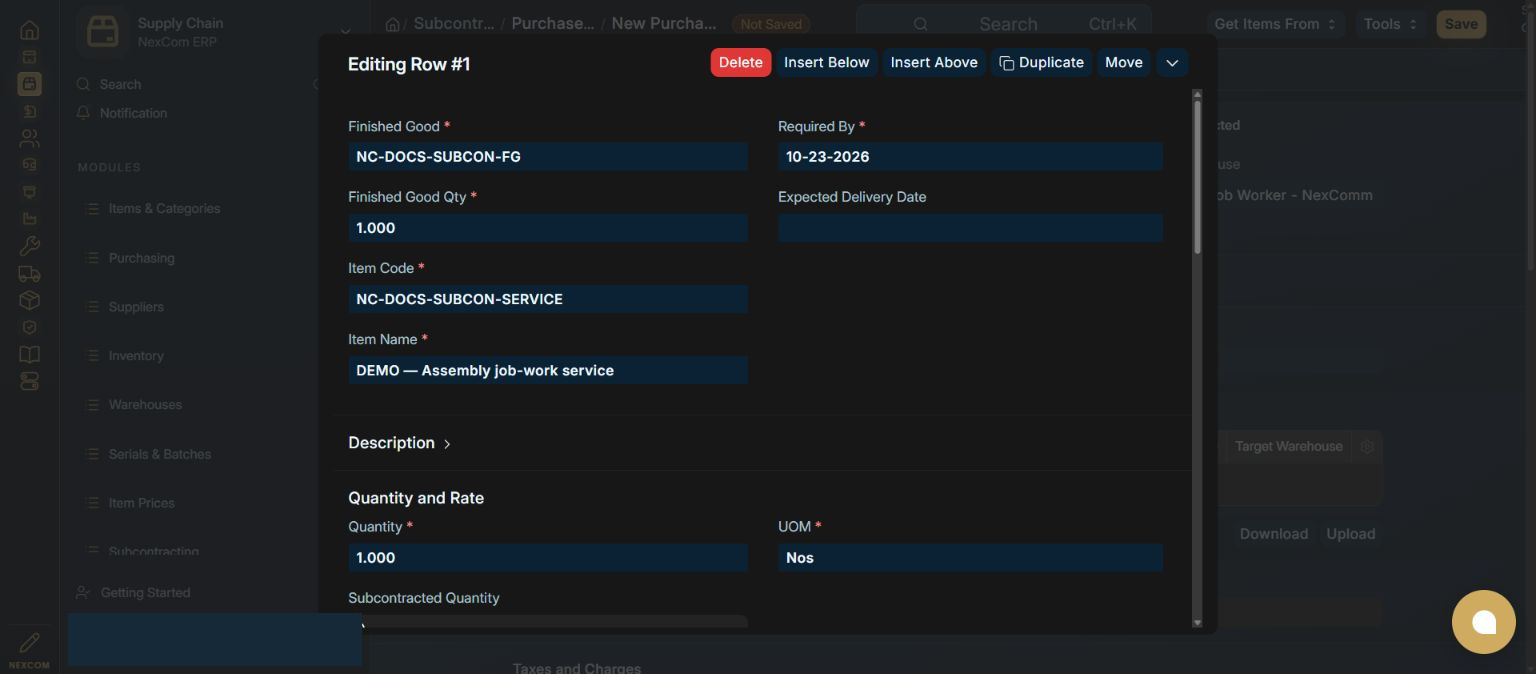Open the Purchasing module
The height and width of the screenshot is (674, 1536).
pyautogui.click(x=142, y=258)
